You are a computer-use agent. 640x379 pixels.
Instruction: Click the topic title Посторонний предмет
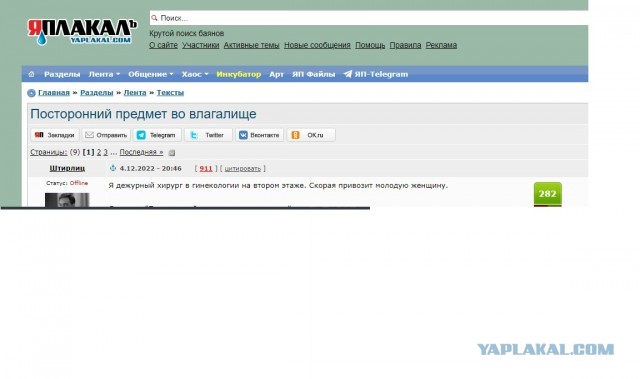point(143,114)
